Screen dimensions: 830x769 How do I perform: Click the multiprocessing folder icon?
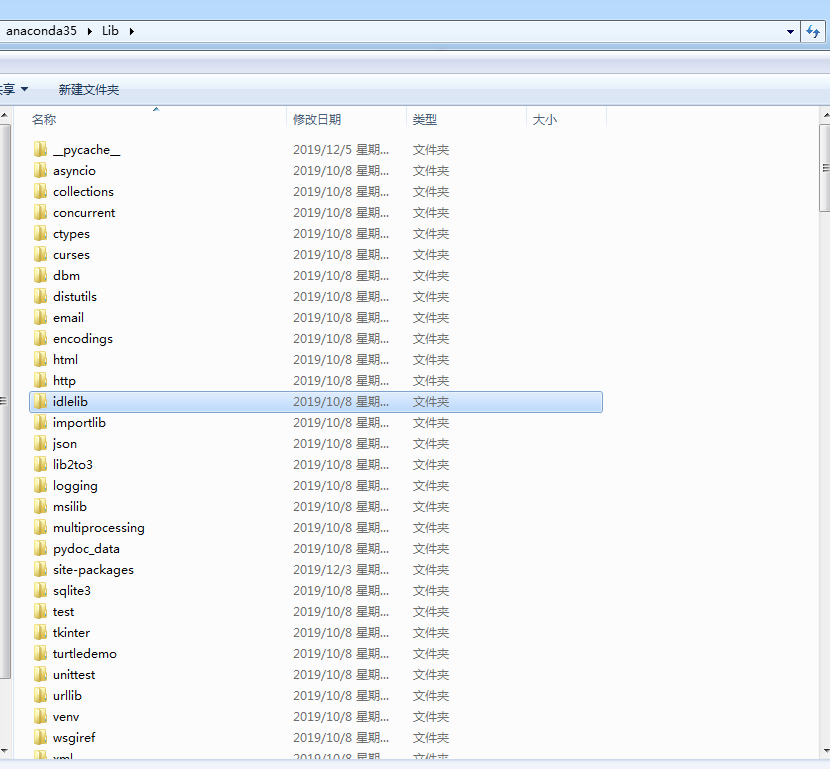click(x=40, y=528)
